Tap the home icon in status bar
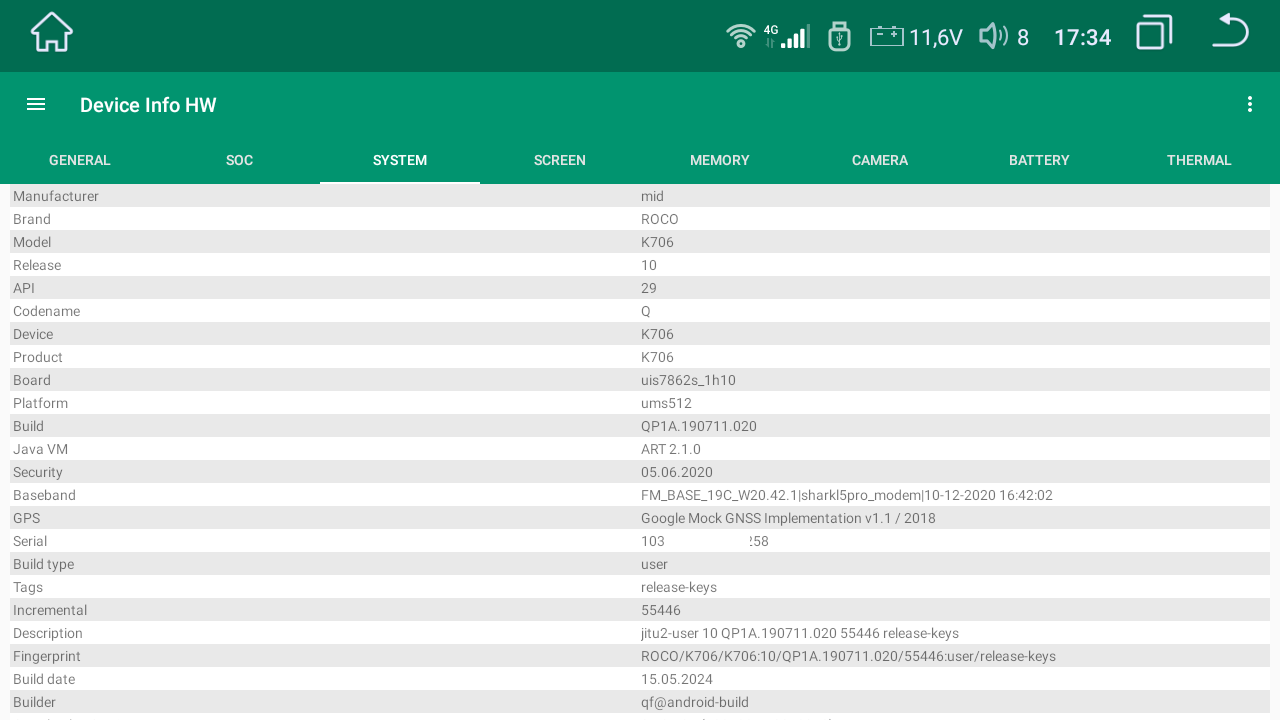Screen dimensions: 1280x720 (x=52, y=32)
